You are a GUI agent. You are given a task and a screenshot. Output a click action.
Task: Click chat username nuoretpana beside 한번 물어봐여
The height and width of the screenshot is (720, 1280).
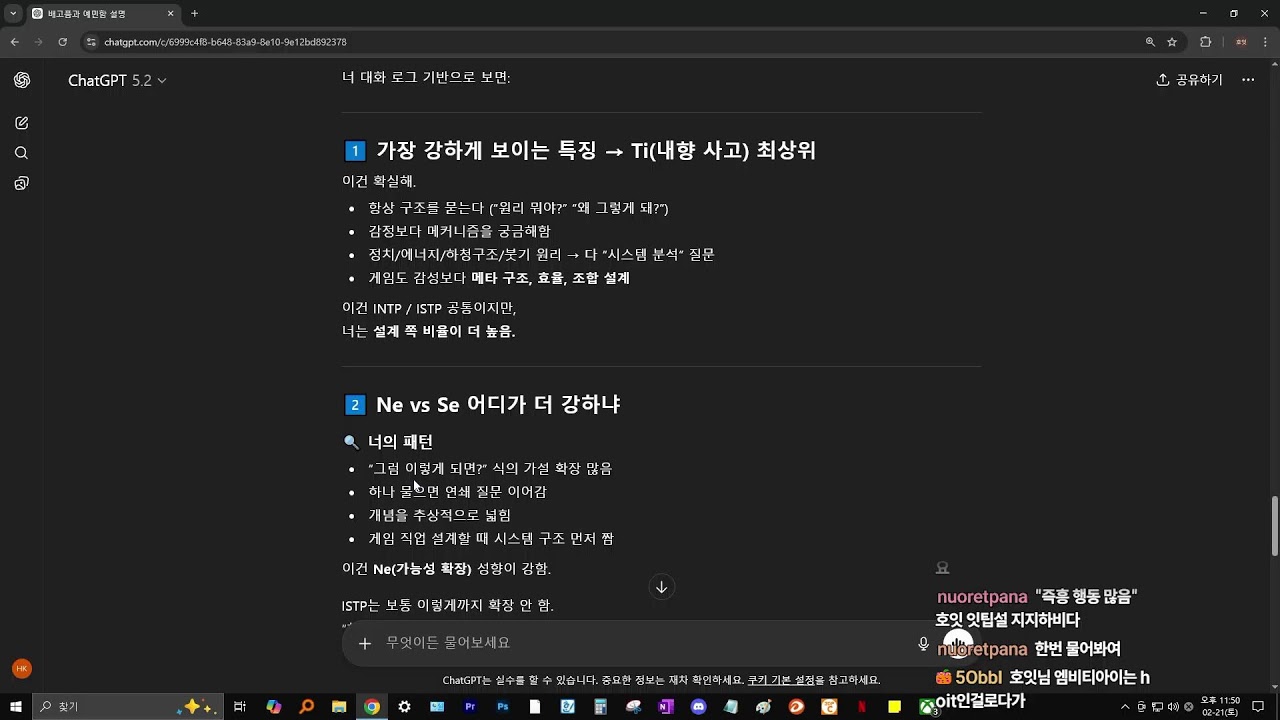[982, 649]
